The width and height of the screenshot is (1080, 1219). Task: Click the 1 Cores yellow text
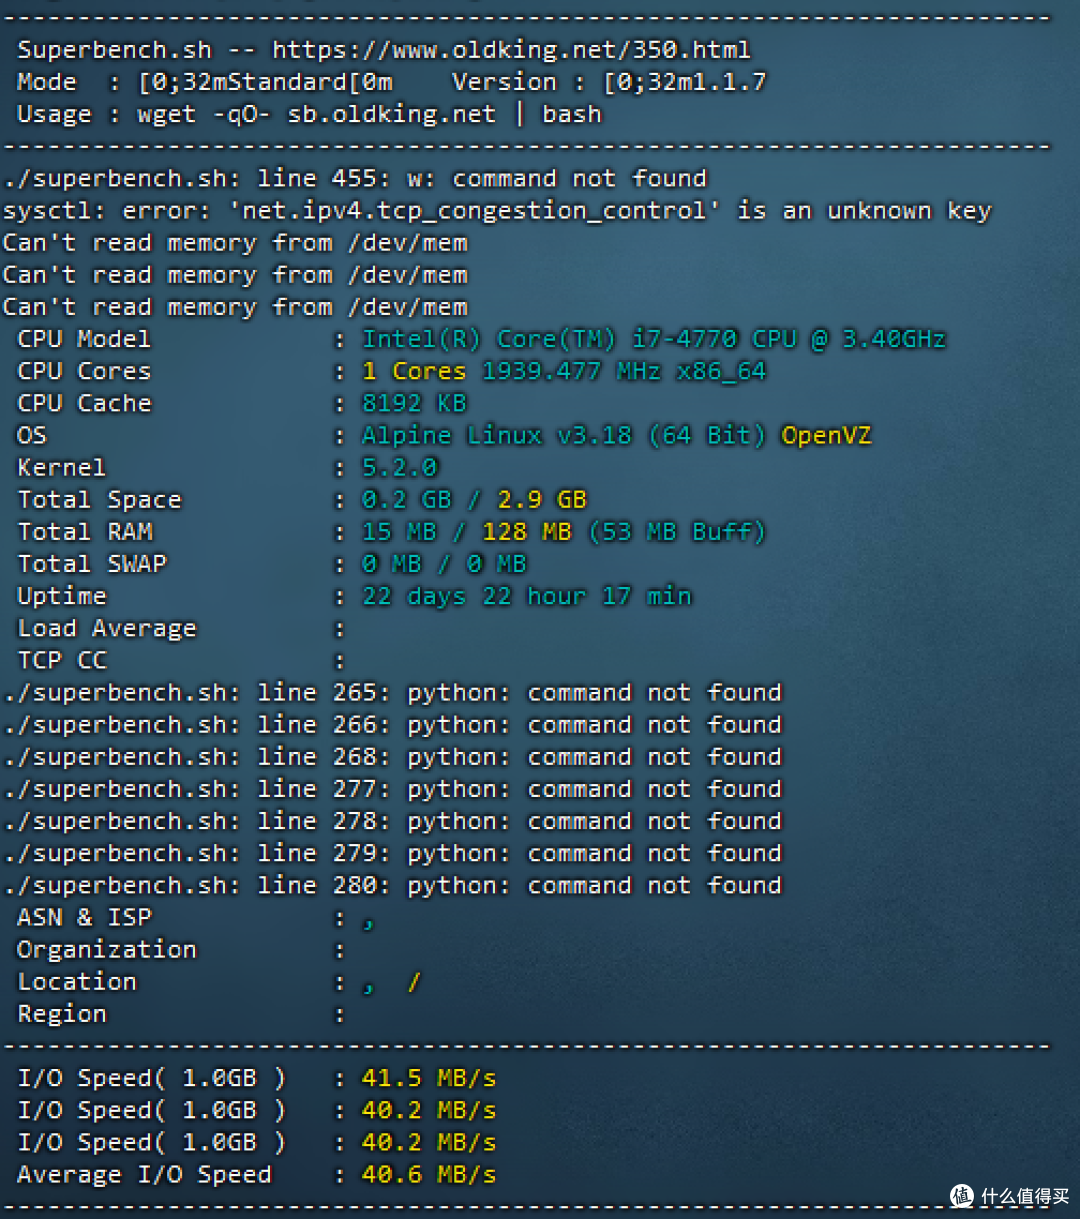pos(414,371)
